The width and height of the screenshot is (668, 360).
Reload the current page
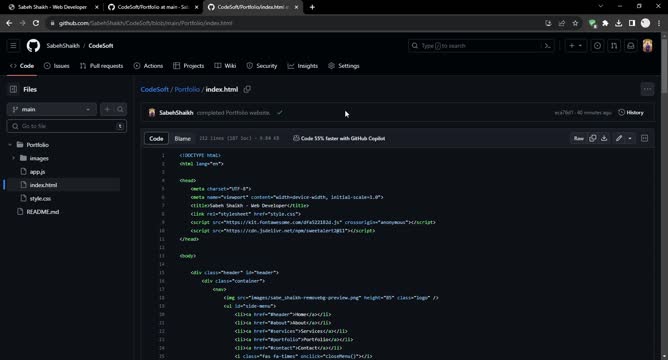[36, 23]
